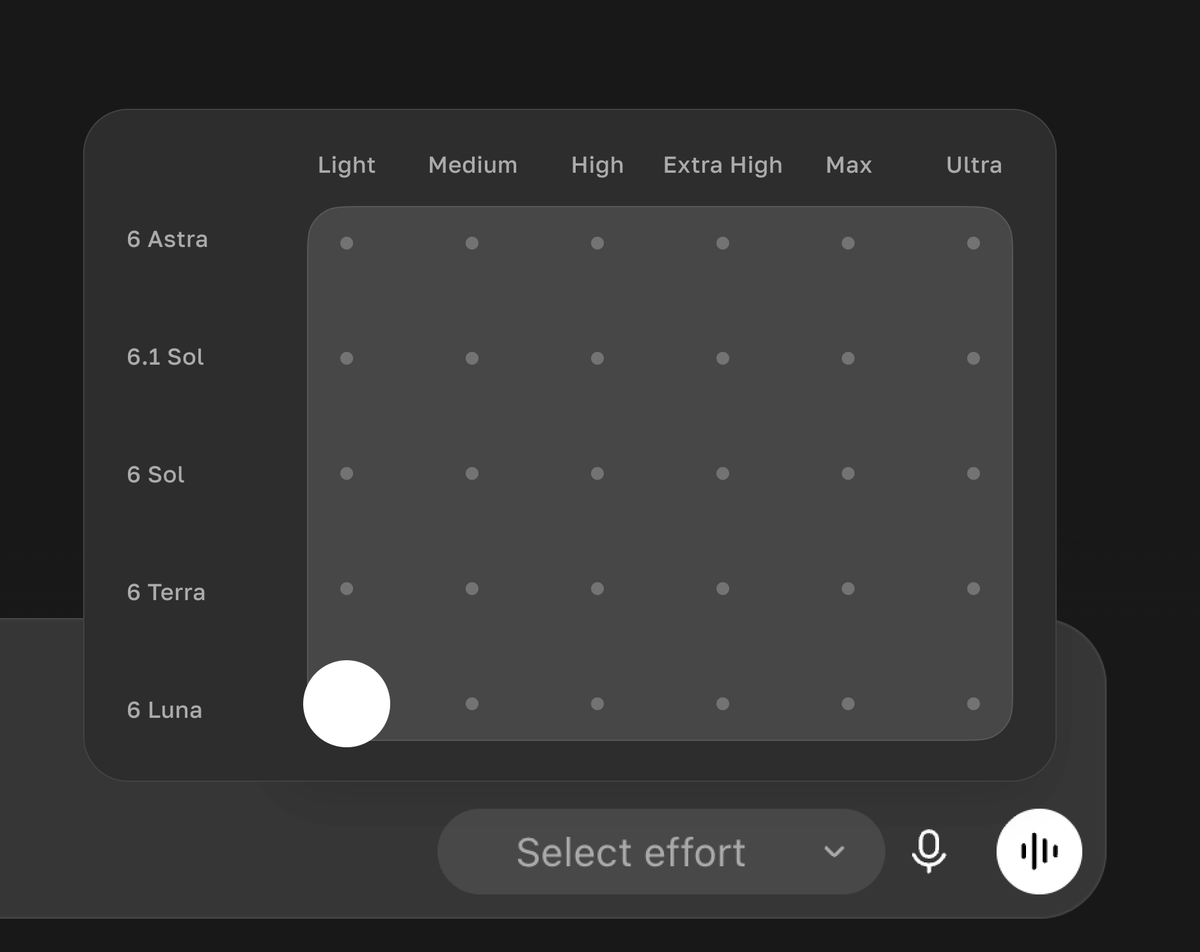The height and width of the screenshot is (952, 1200).
Task: Choose the 6 Terra Max dot
Action: coord(848,588)
